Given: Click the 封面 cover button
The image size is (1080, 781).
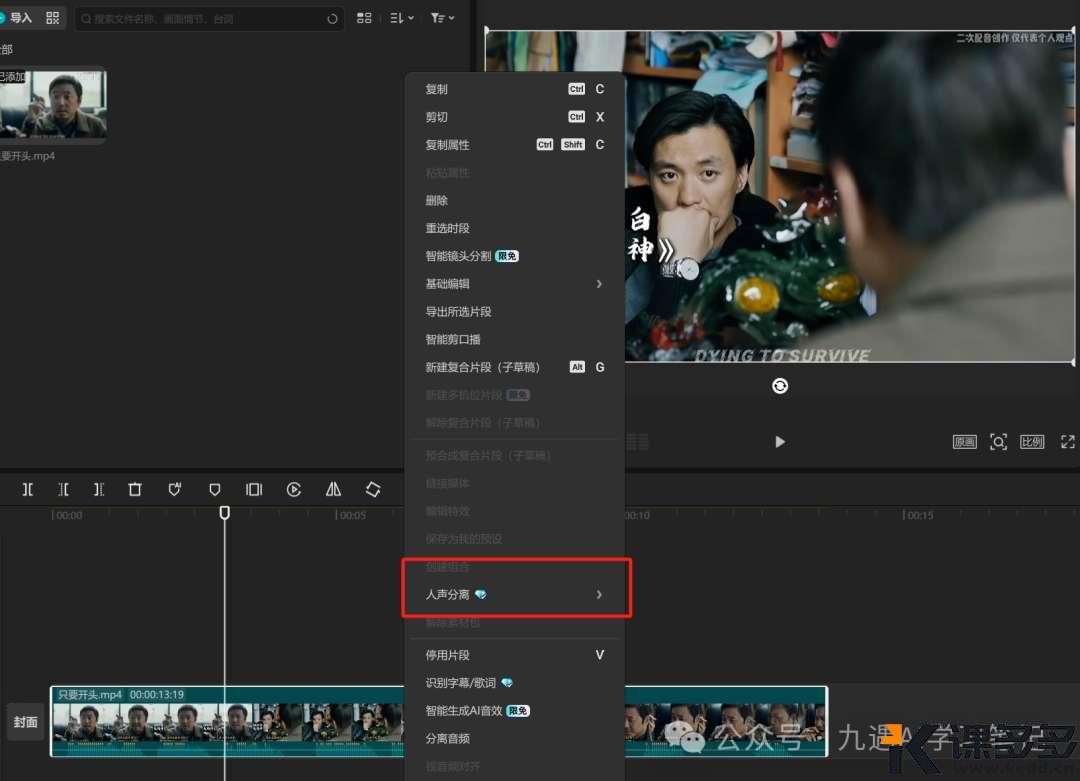Looking at the screenshot, I should 25,722.
